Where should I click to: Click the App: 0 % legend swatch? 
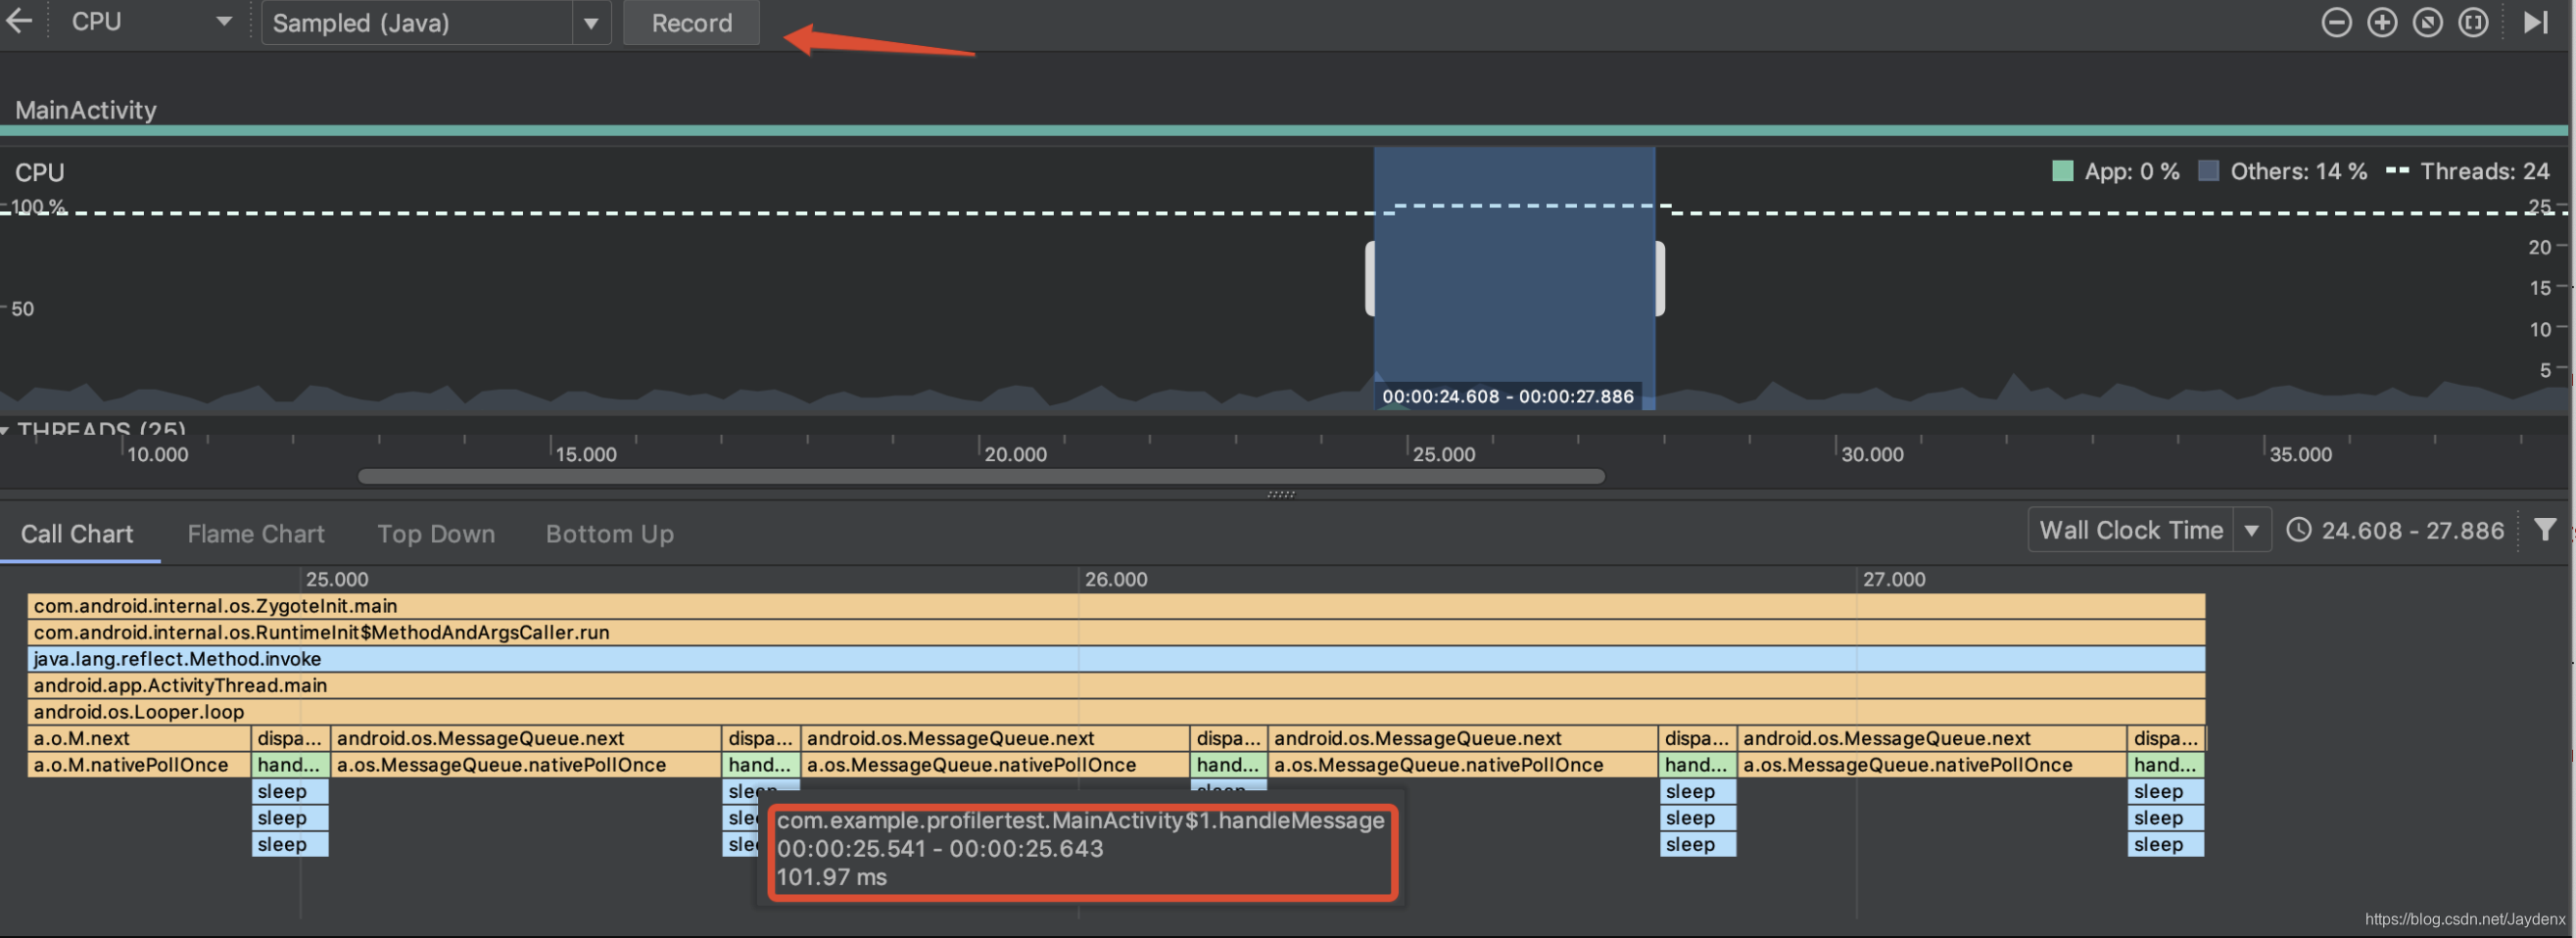point(2062,171)
